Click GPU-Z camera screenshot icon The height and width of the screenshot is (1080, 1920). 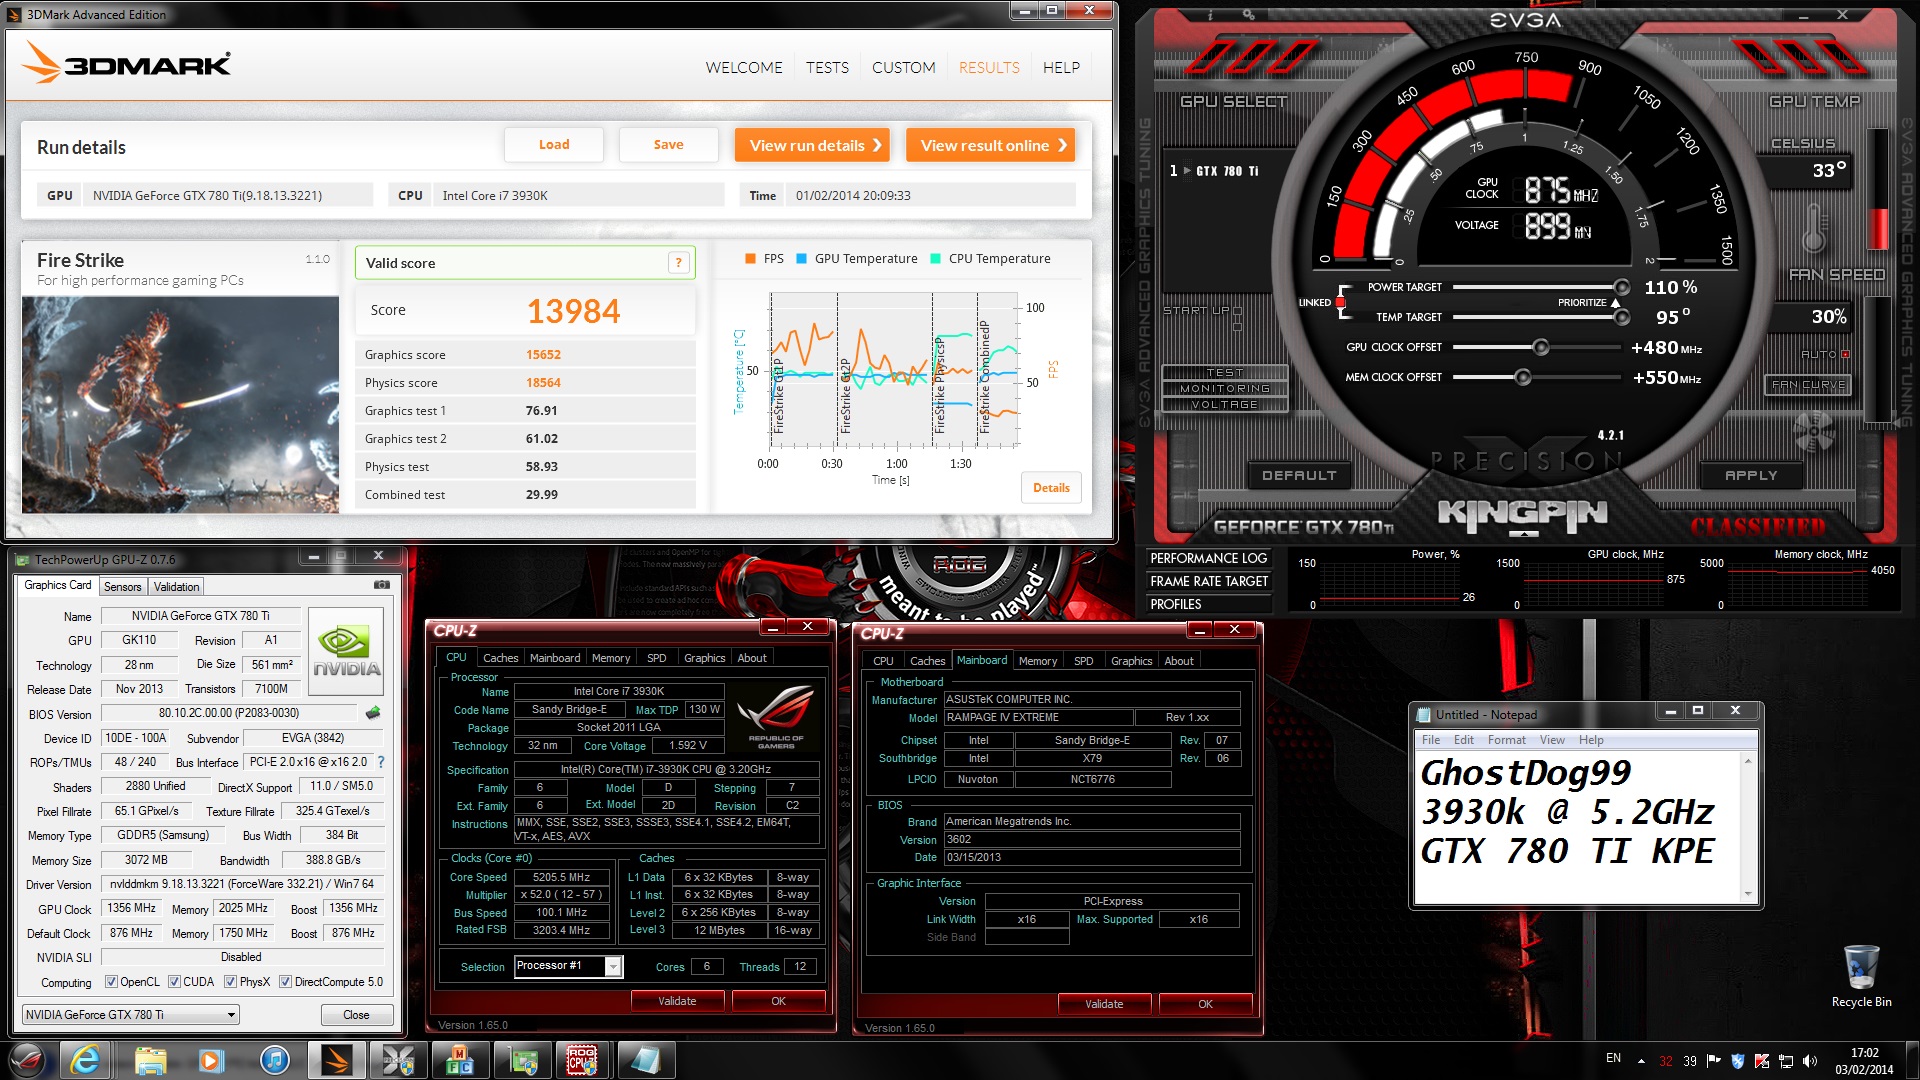coord(381,585)
